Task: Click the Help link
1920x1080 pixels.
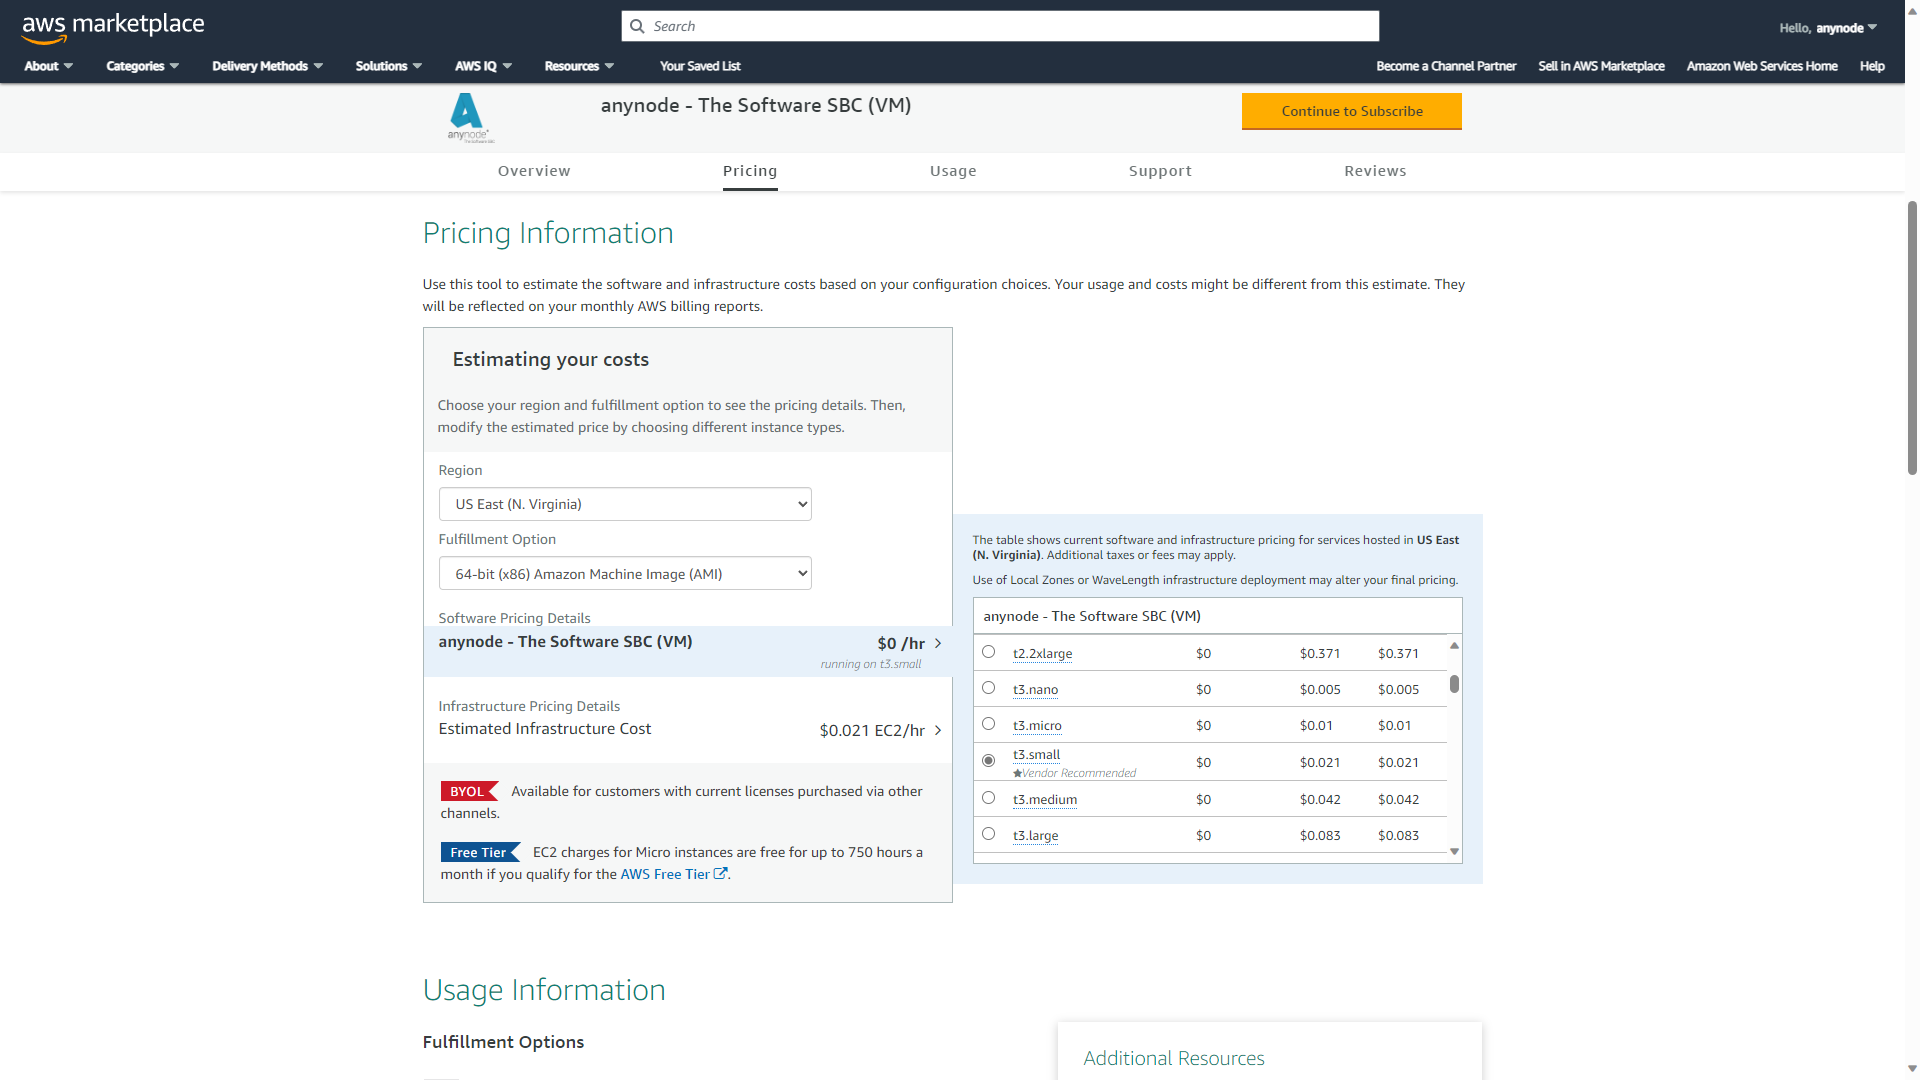Action: (1872, 66)
